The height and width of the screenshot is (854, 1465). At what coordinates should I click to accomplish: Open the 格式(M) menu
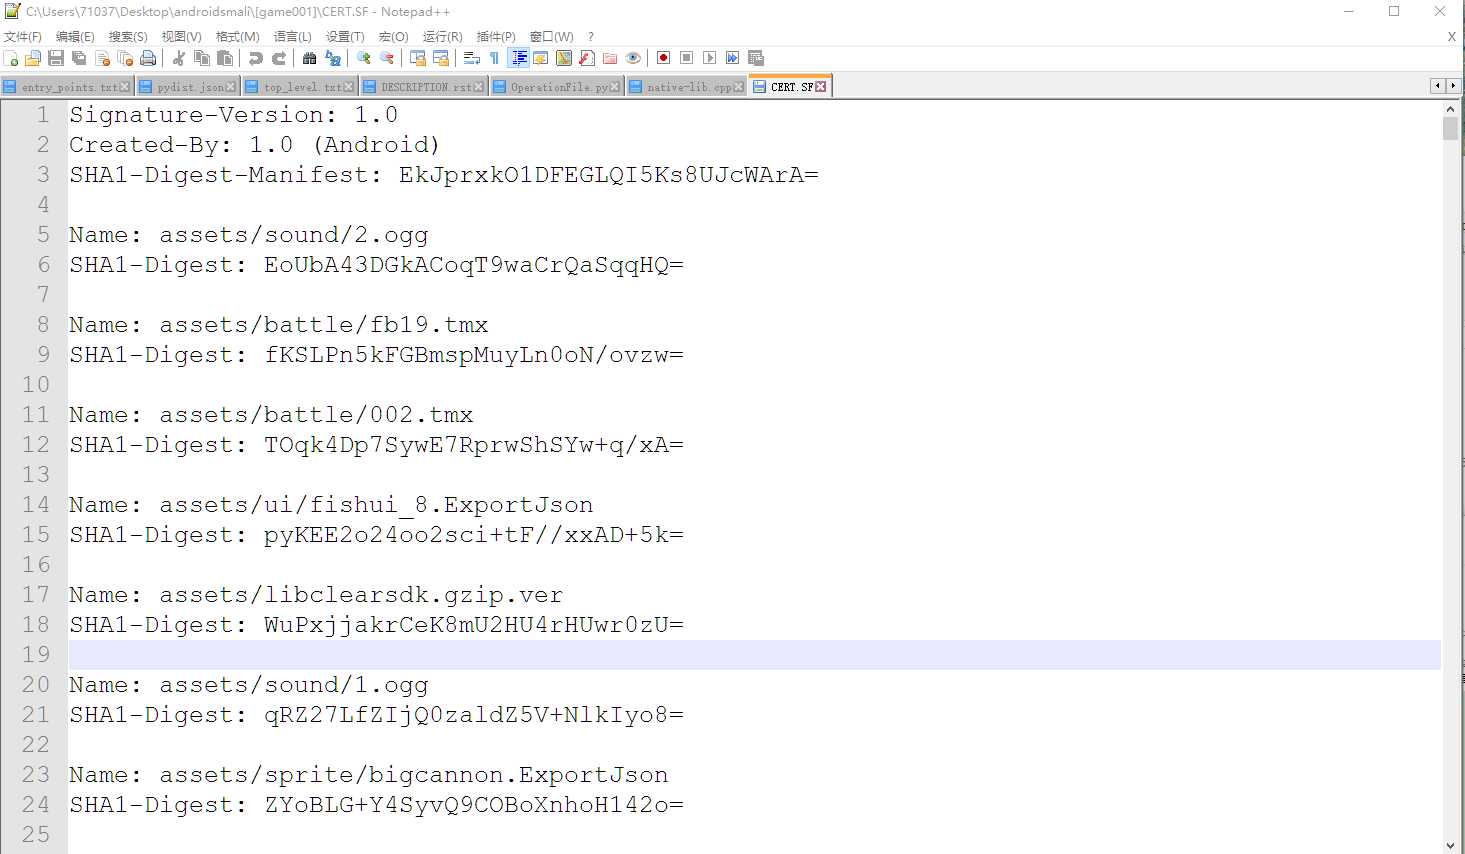[238, 36]
